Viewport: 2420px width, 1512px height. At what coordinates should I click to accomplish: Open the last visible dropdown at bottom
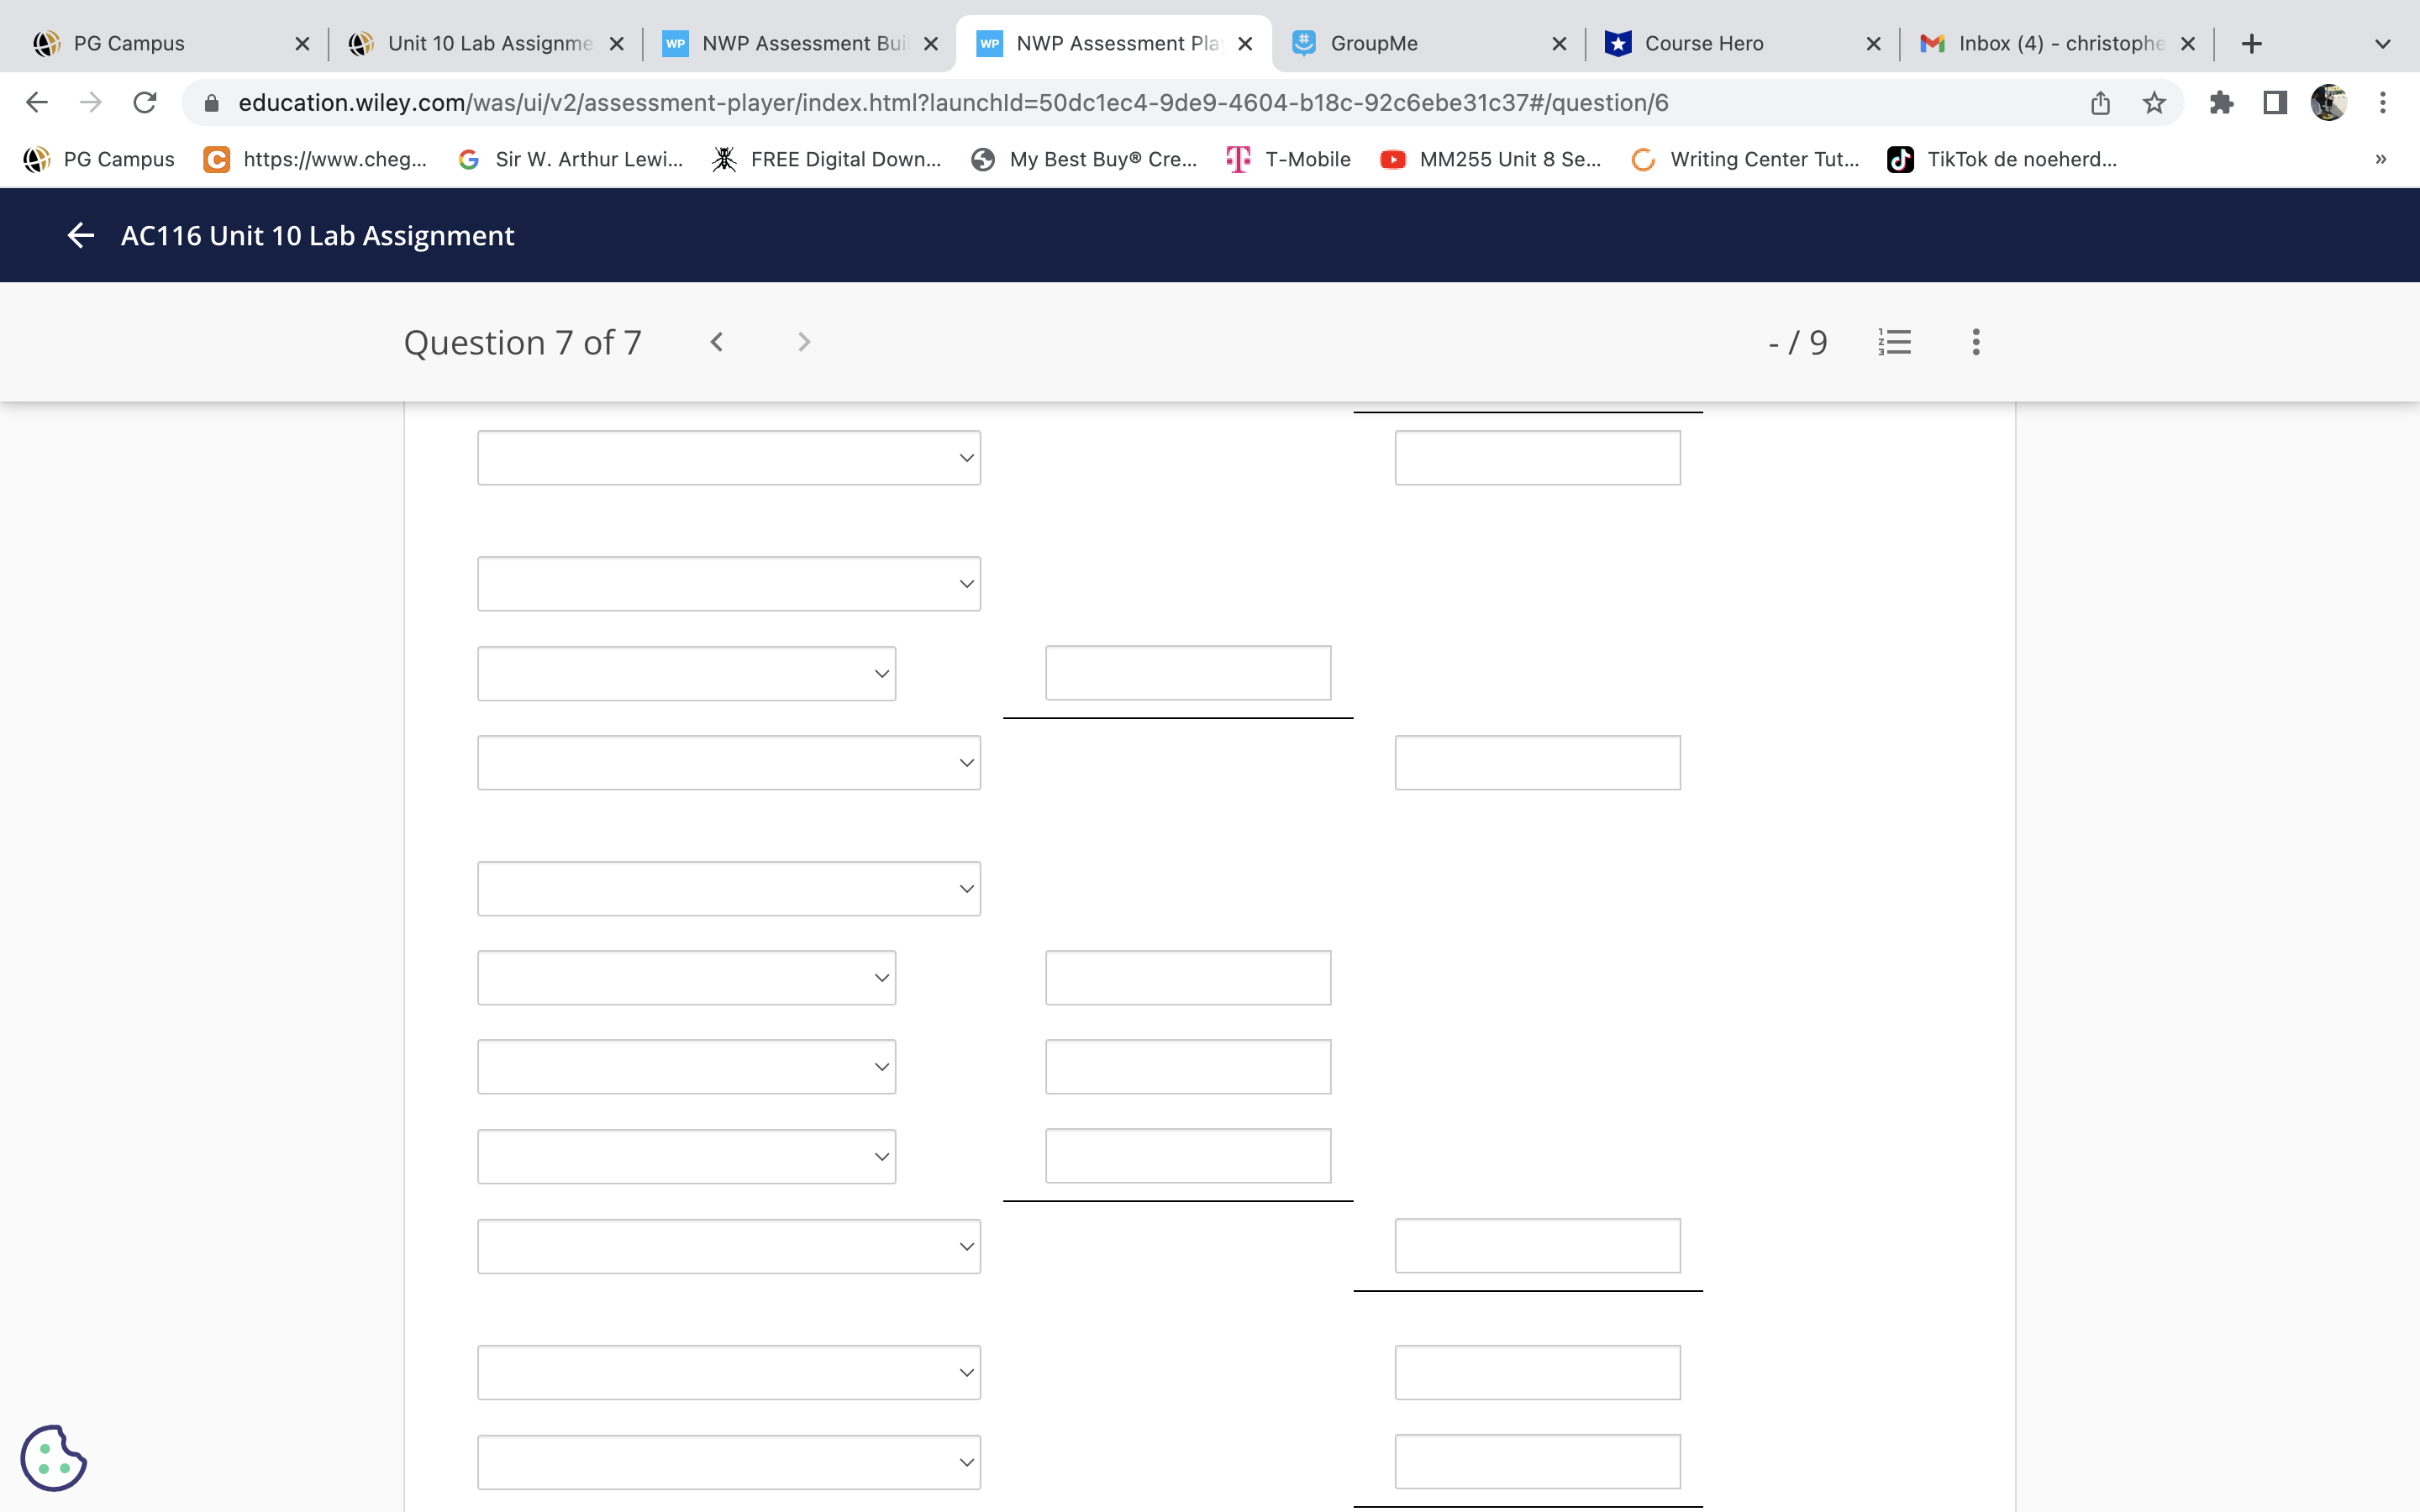click(728, 1462)
